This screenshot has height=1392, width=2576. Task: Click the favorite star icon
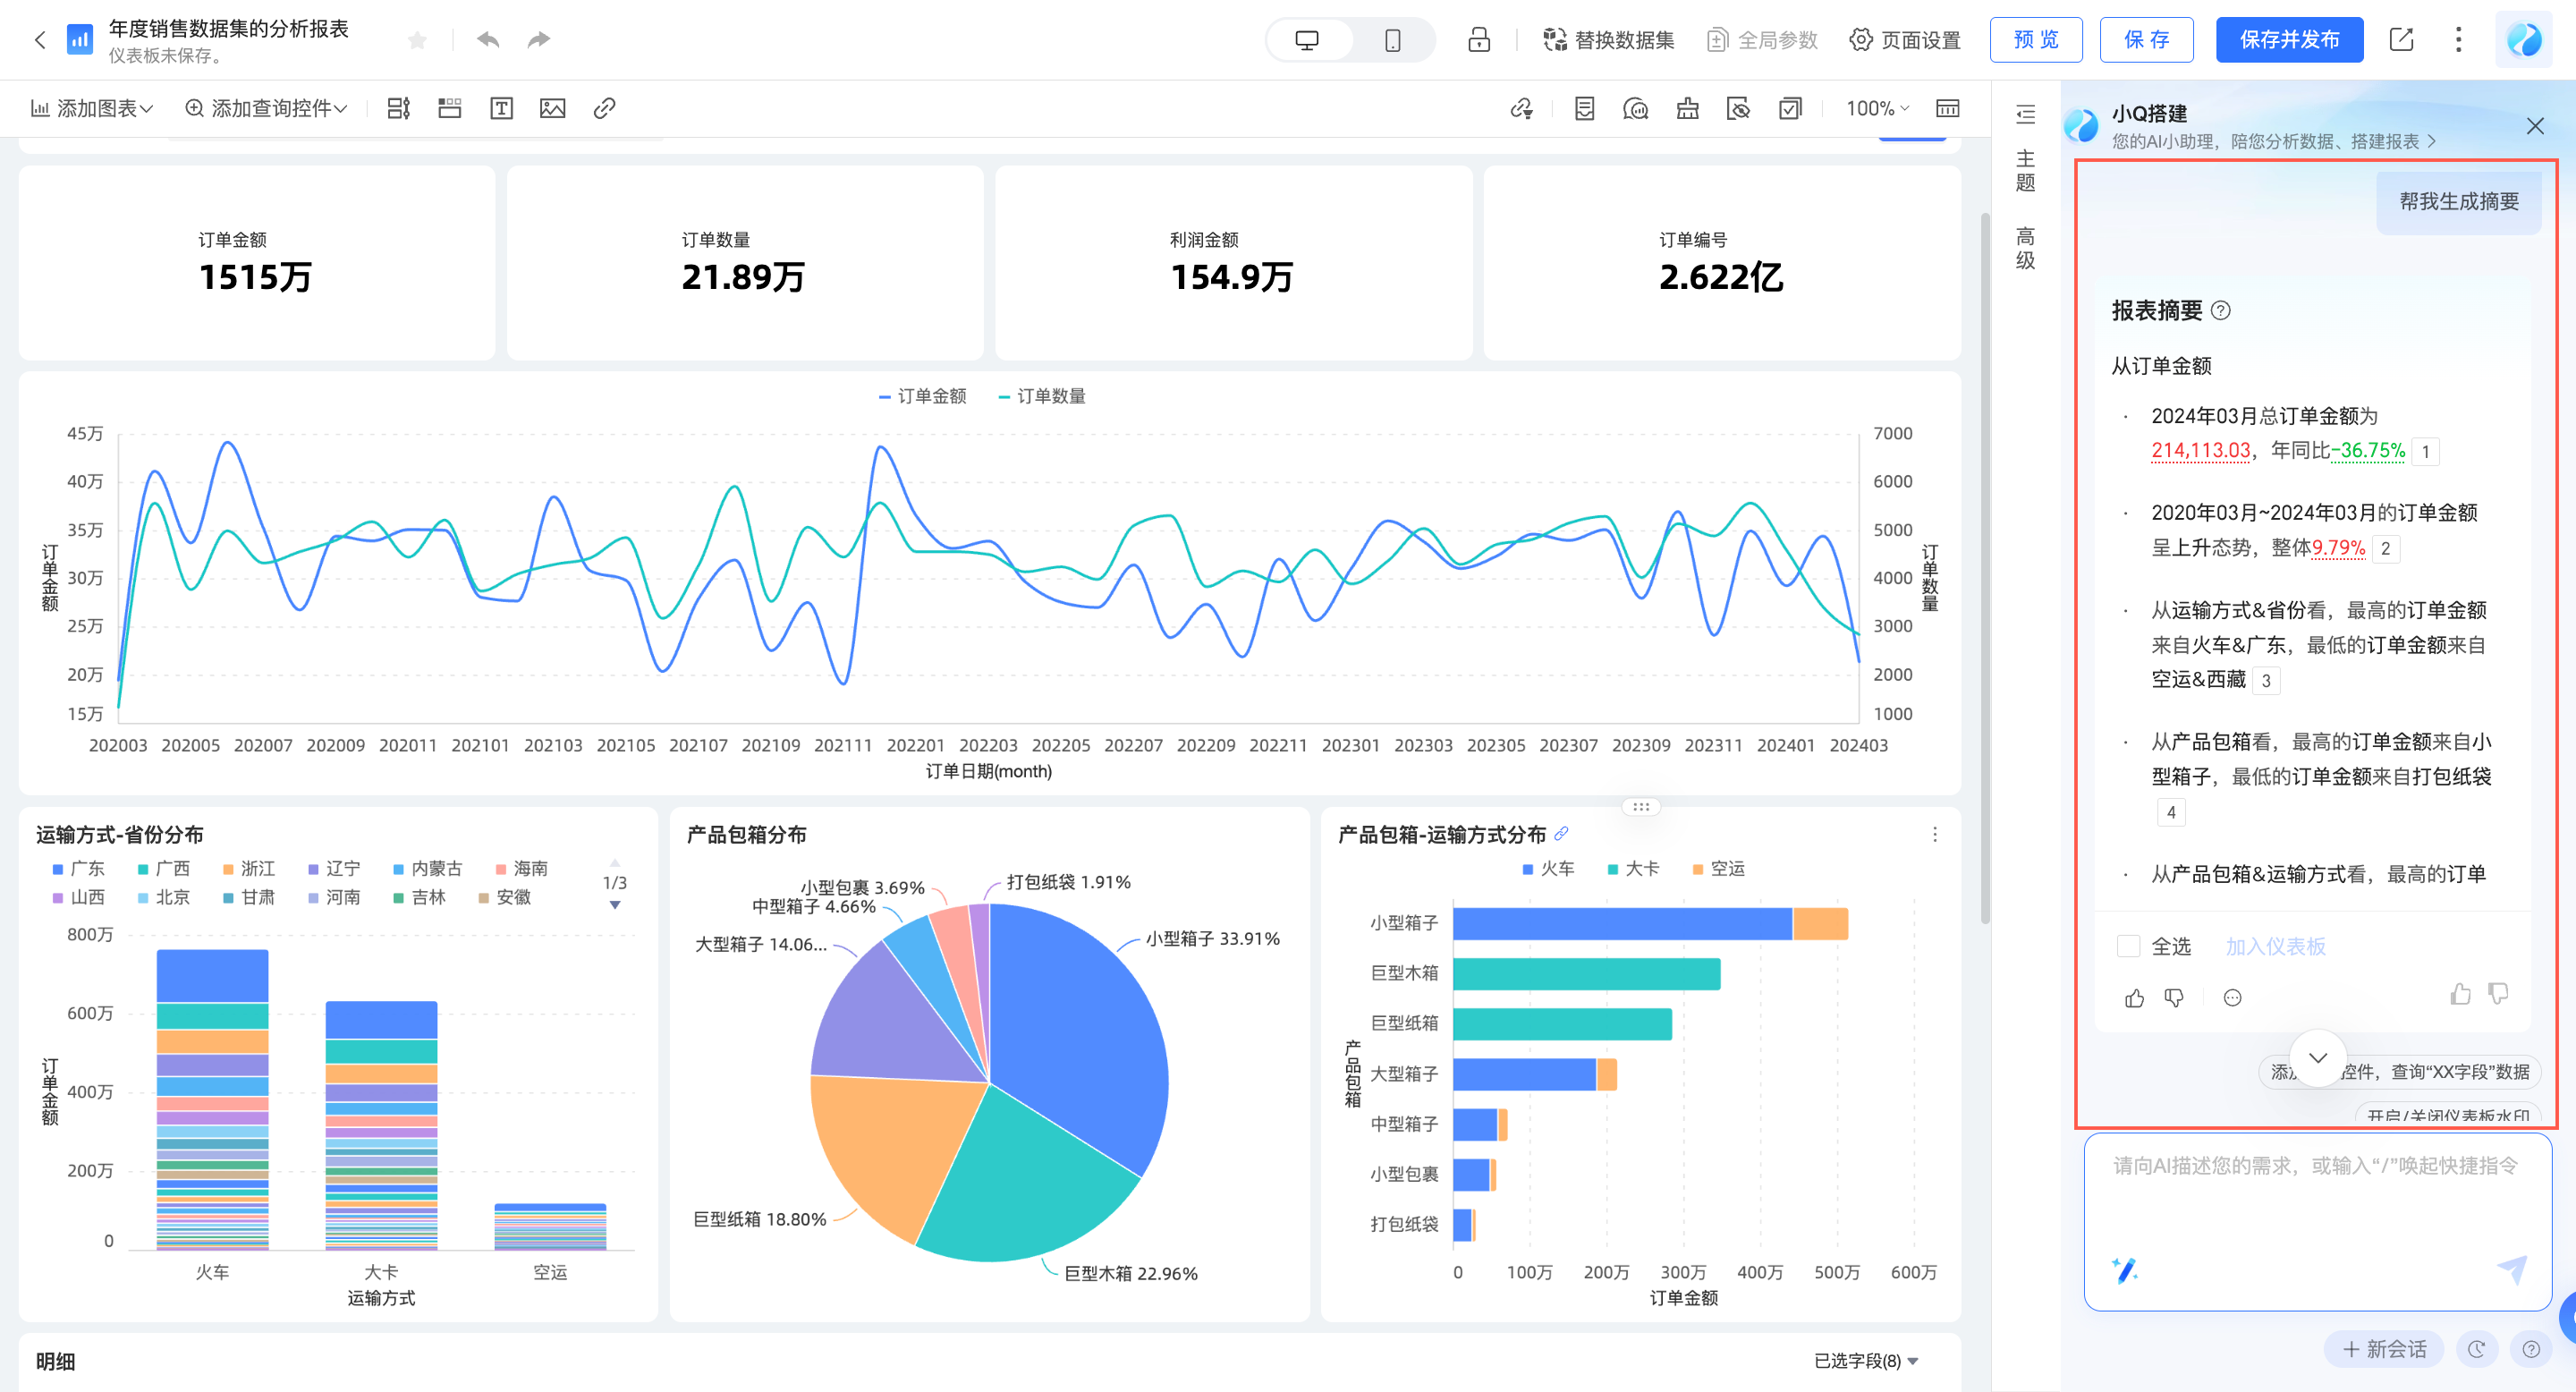pos(418,40)
